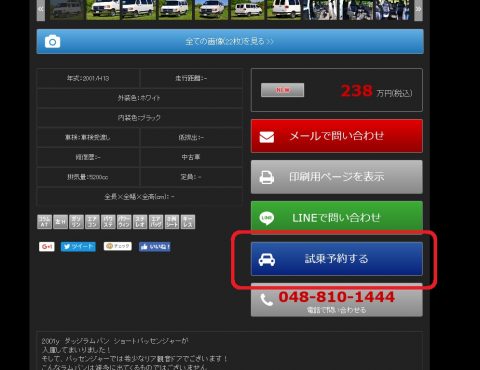The image size is (480, 370).
Task: Click the 排気量:5200cc cell
Action: 88,177
